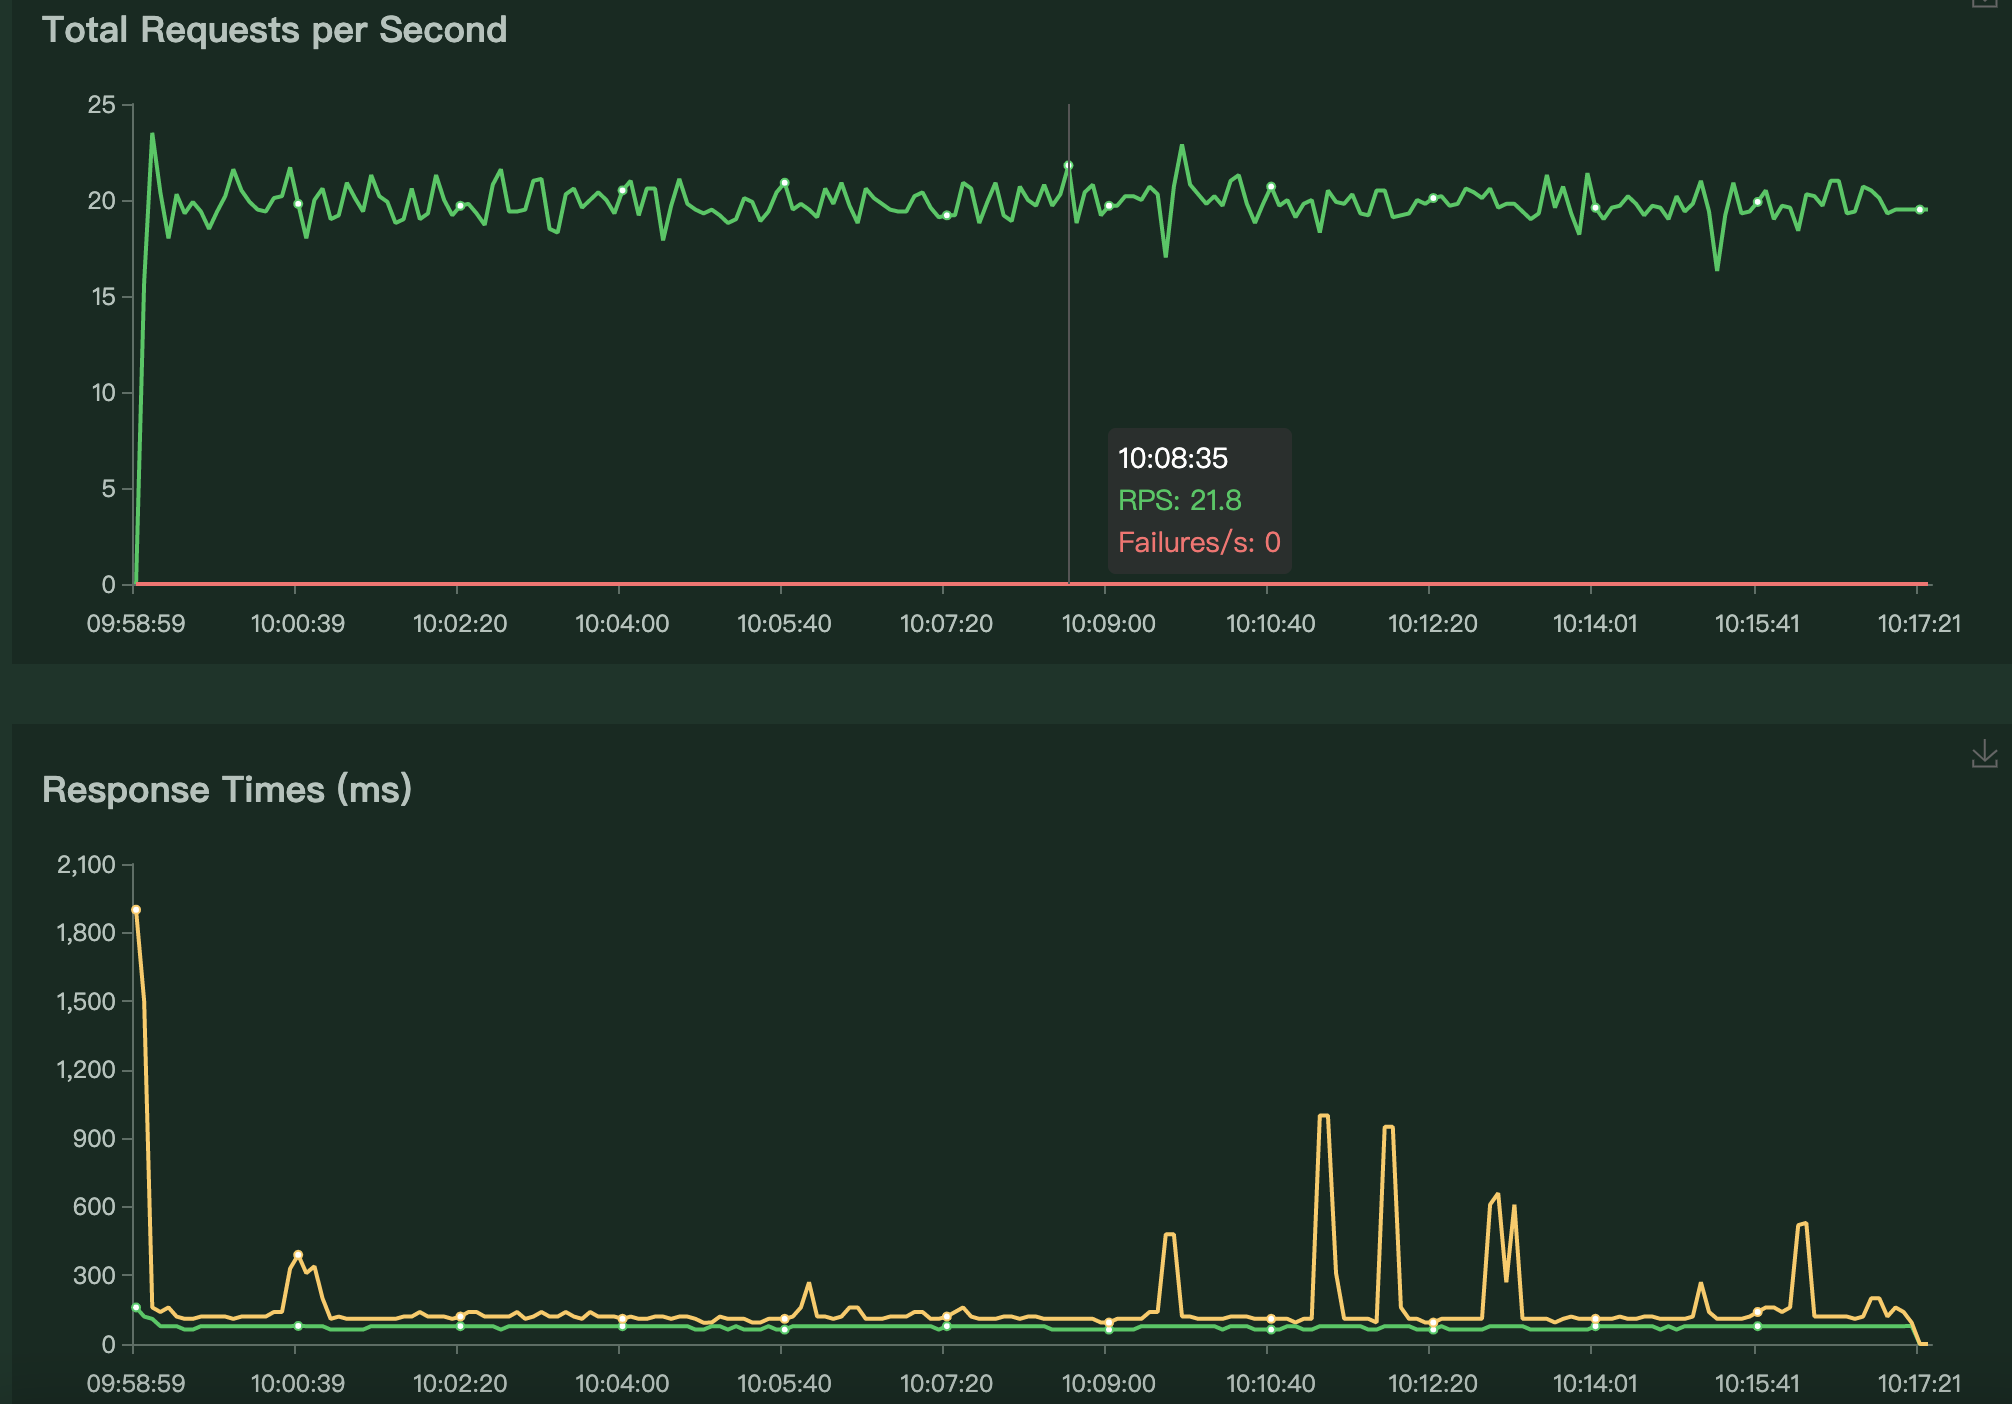Click the 1,200 label on Response Times y-axis
This screenshot has width=2012, height=1404.
(x=86, y=1070)
